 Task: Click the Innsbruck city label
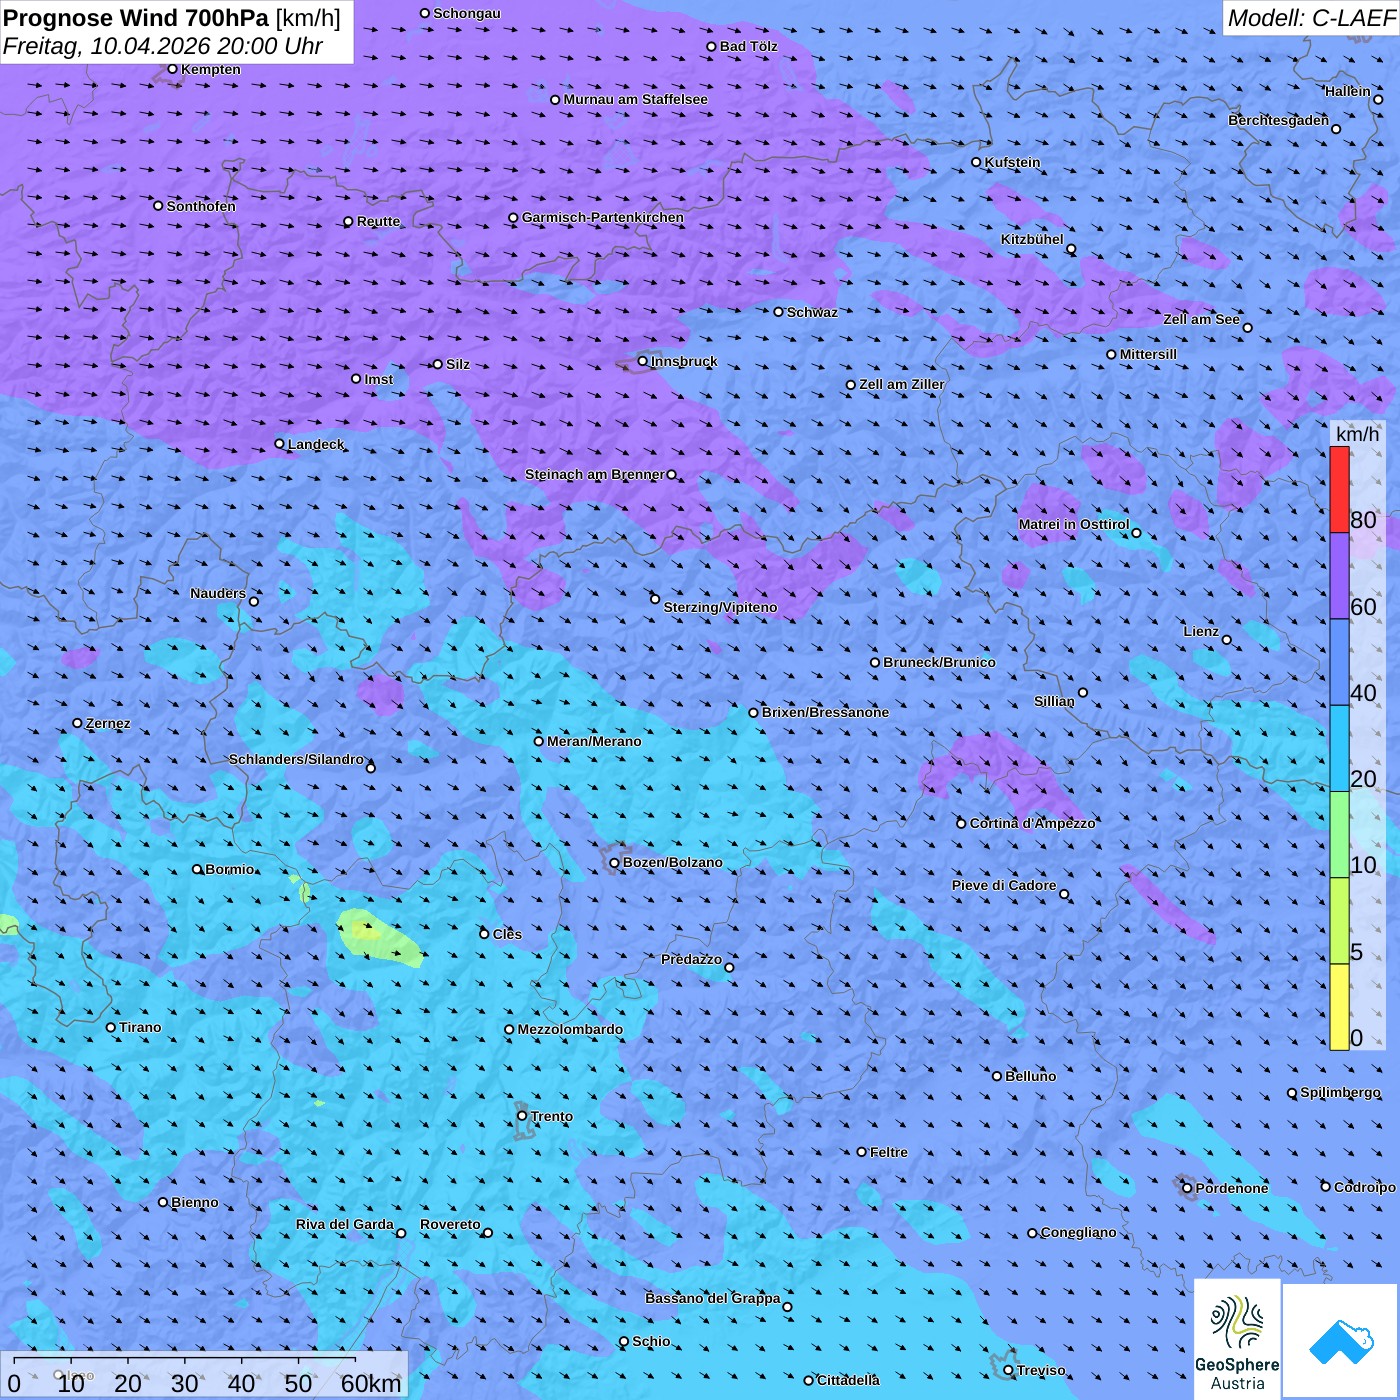click(684, 361)
